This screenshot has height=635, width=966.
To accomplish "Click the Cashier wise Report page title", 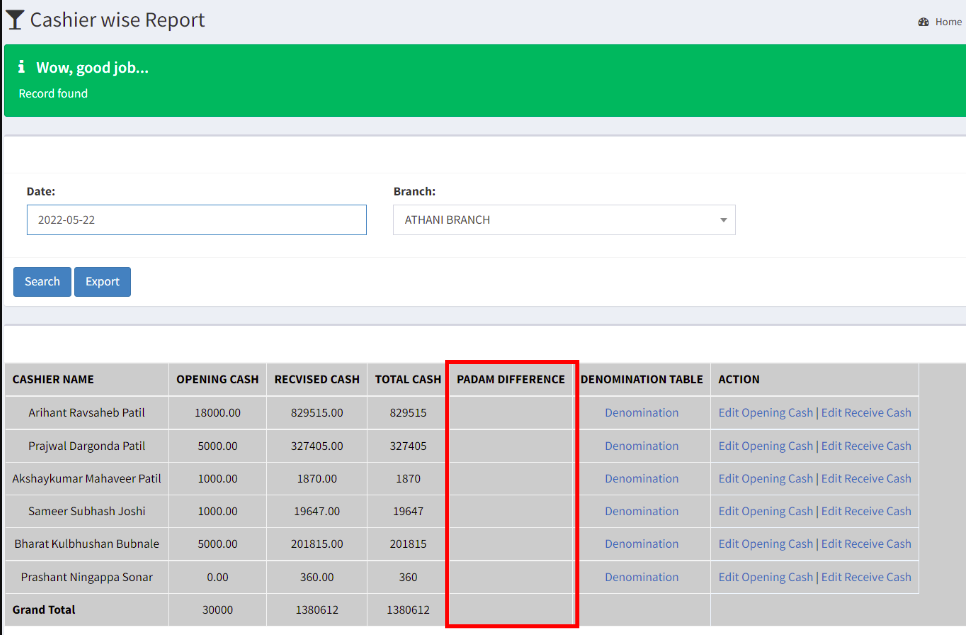I will [x=117, y=20].
